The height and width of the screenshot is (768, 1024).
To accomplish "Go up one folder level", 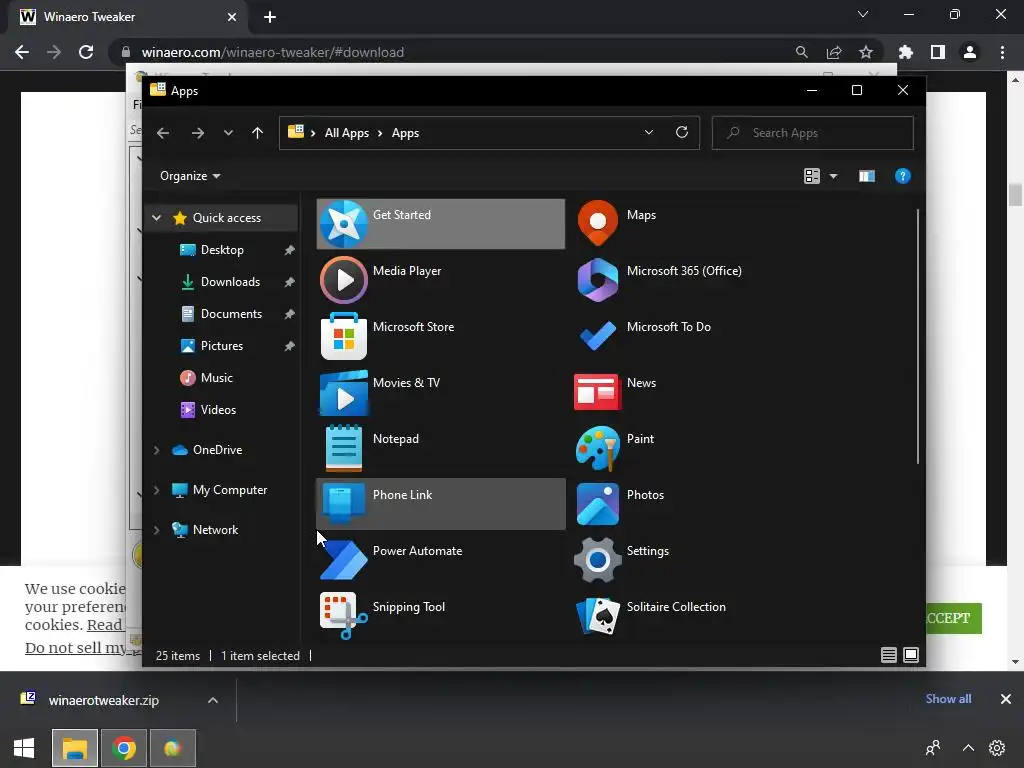I will click(257, 133).
